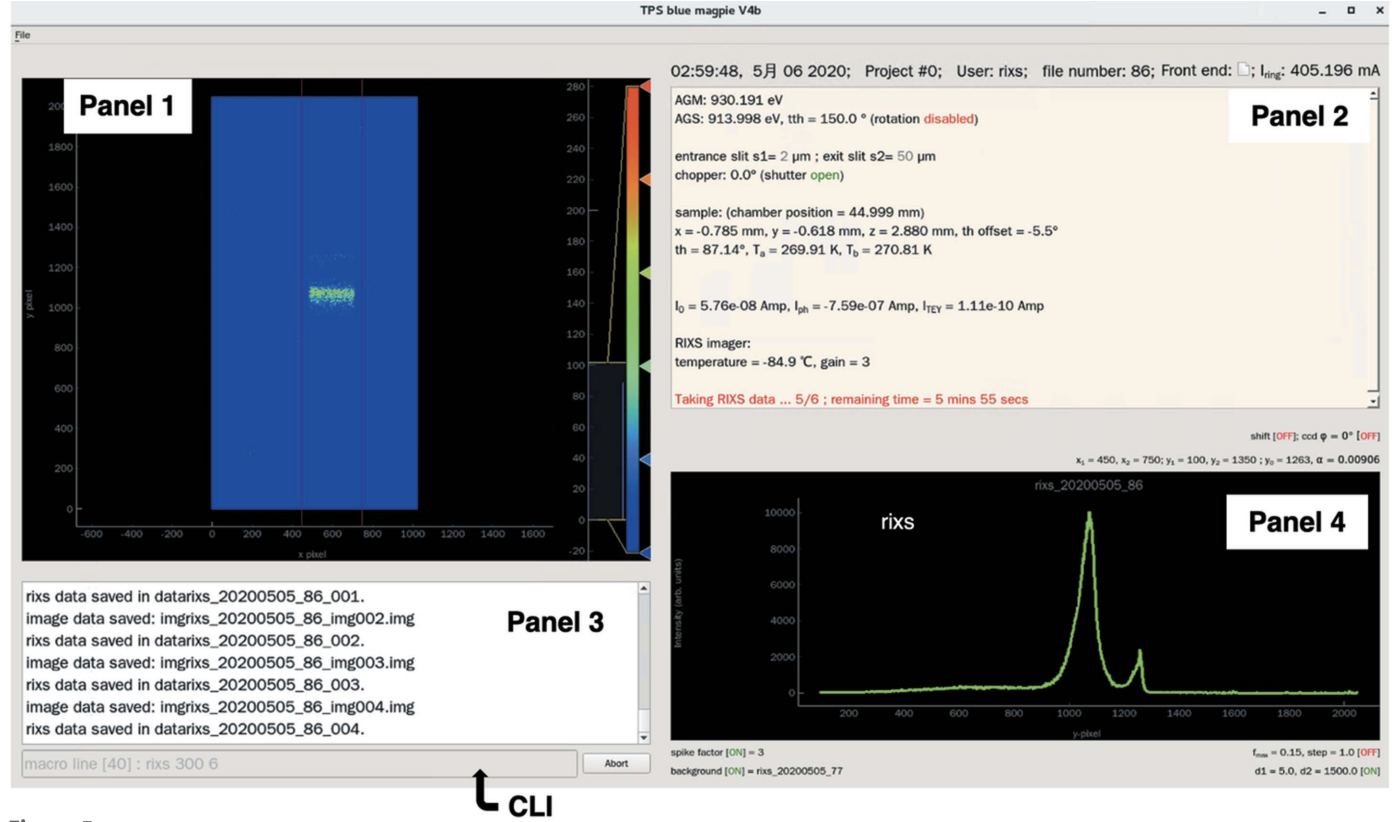Click the top red colorbar marker triangle
The image size is (1400, 822).
[x=645, y=87]
